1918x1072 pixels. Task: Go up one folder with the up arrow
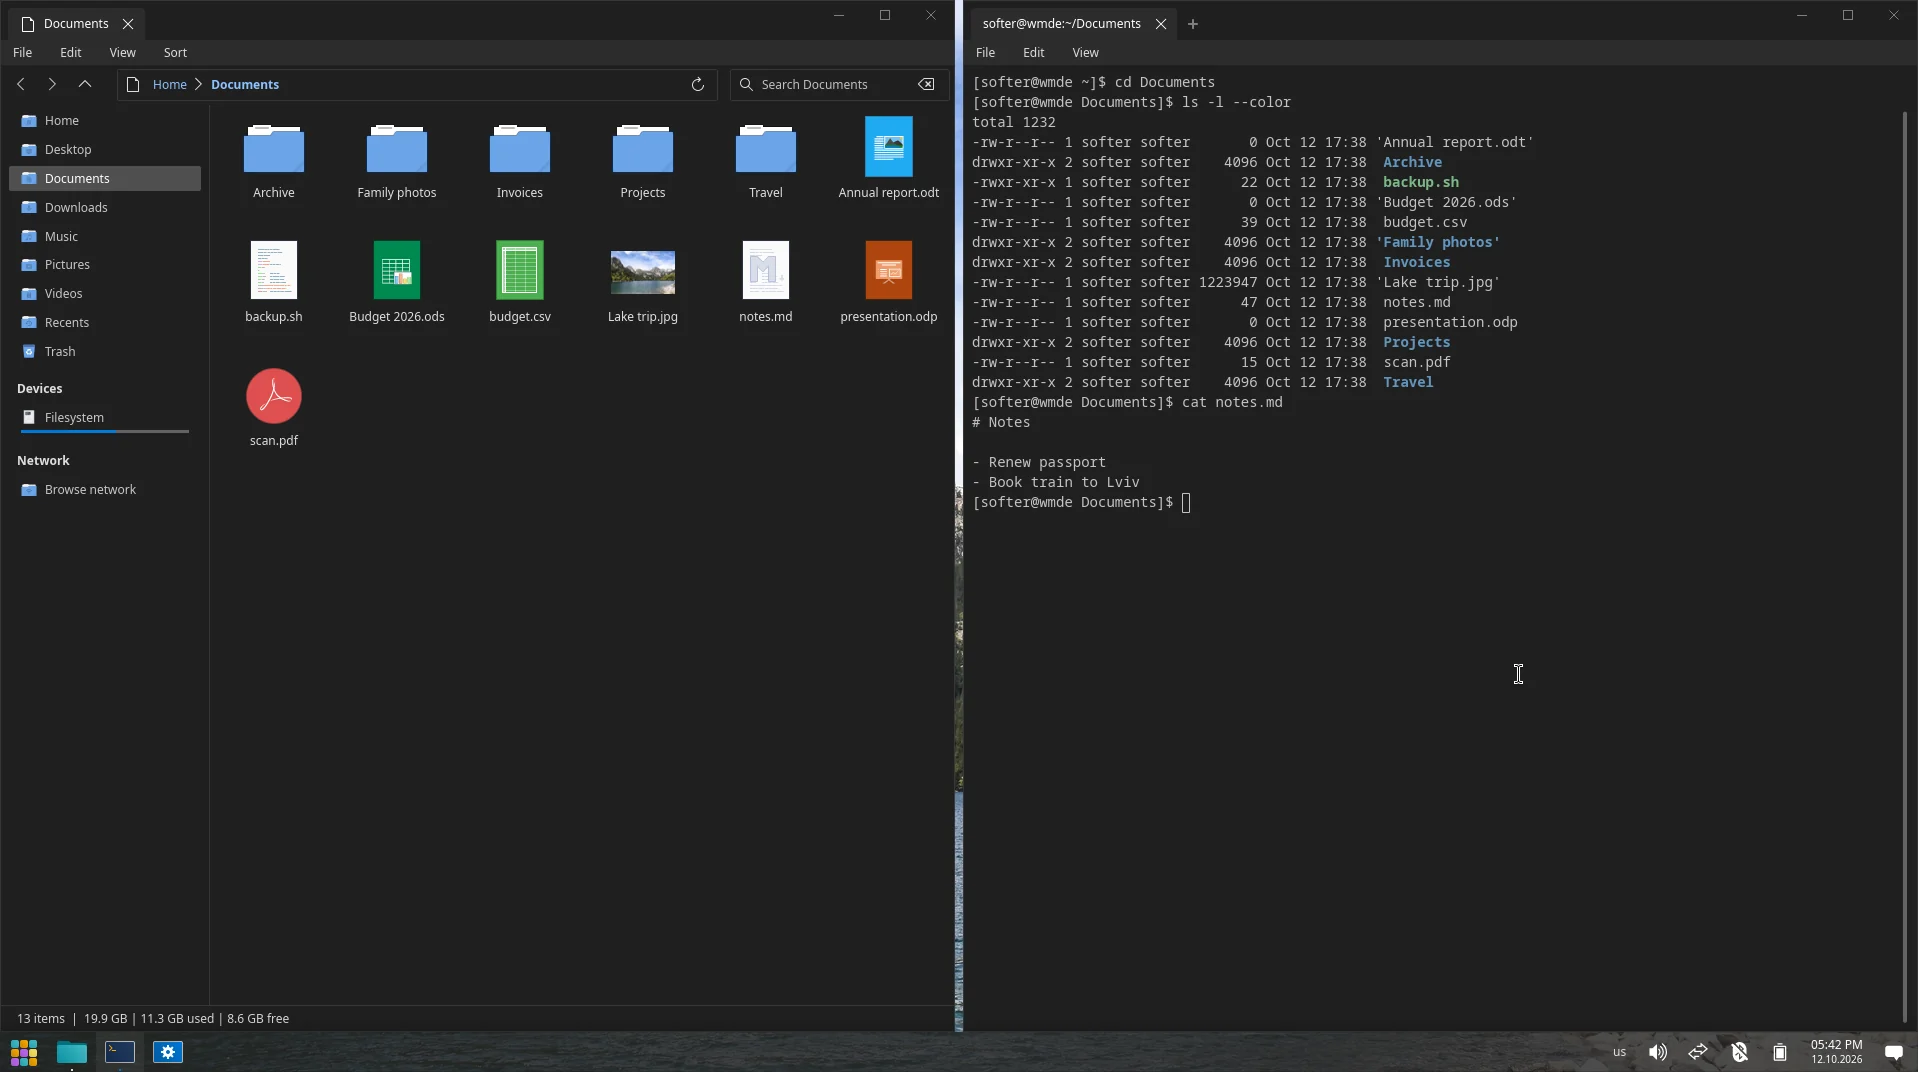[85, 84]
